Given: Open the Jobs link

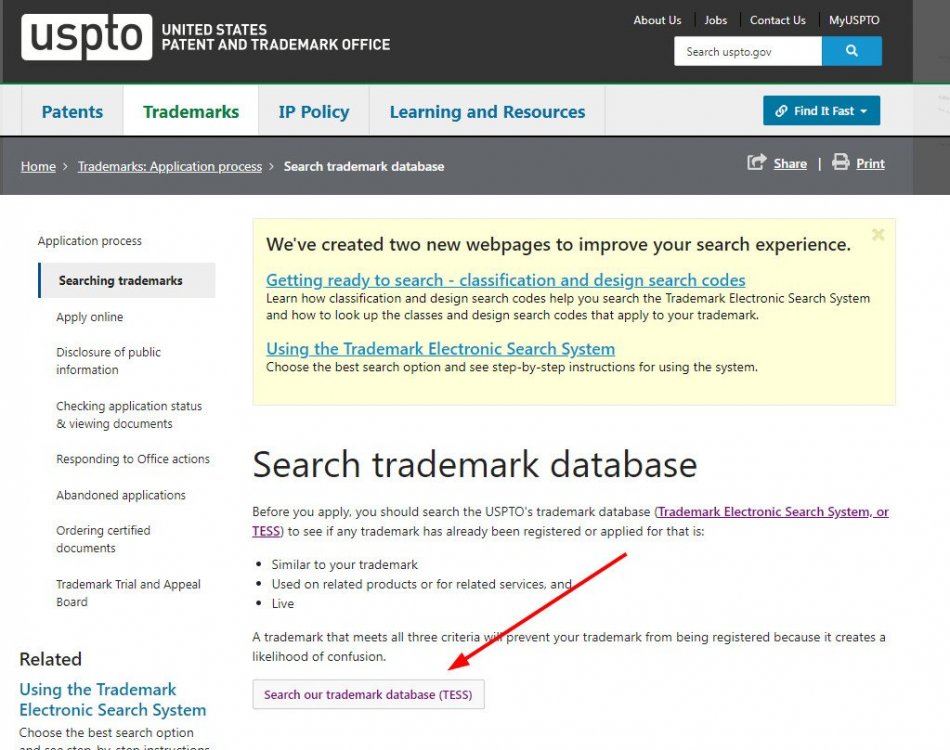Looking at the screenshot, I should point(716,20).
